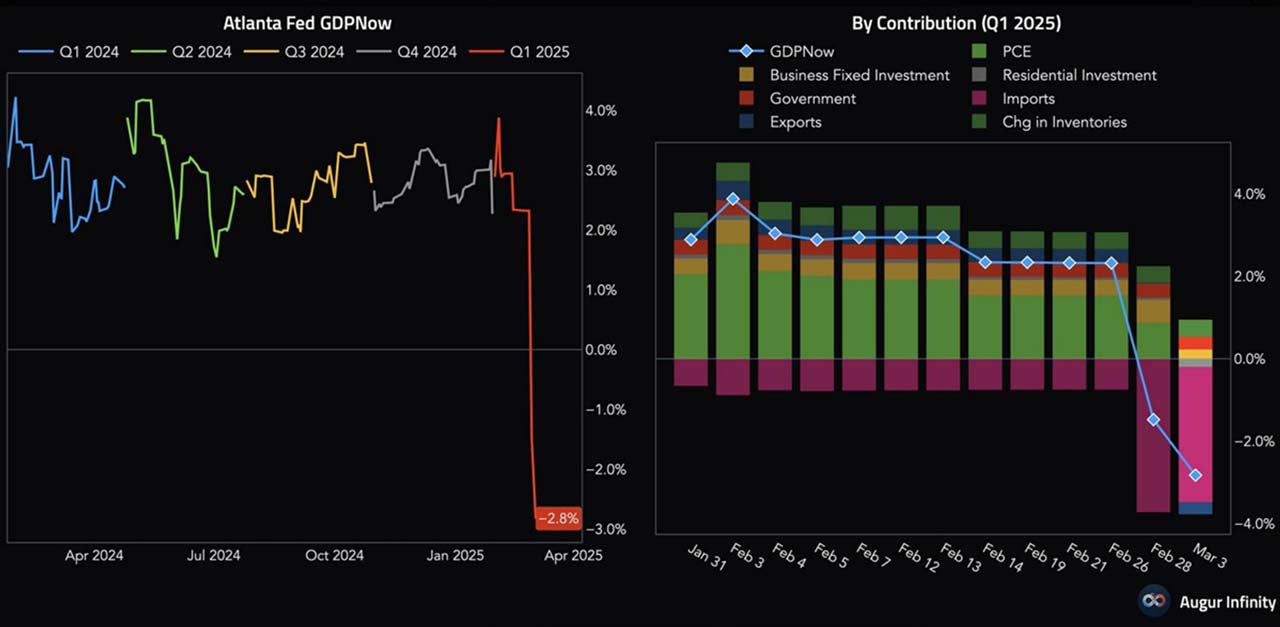Click the green PCE bar for Jan 31

[691, 316]
